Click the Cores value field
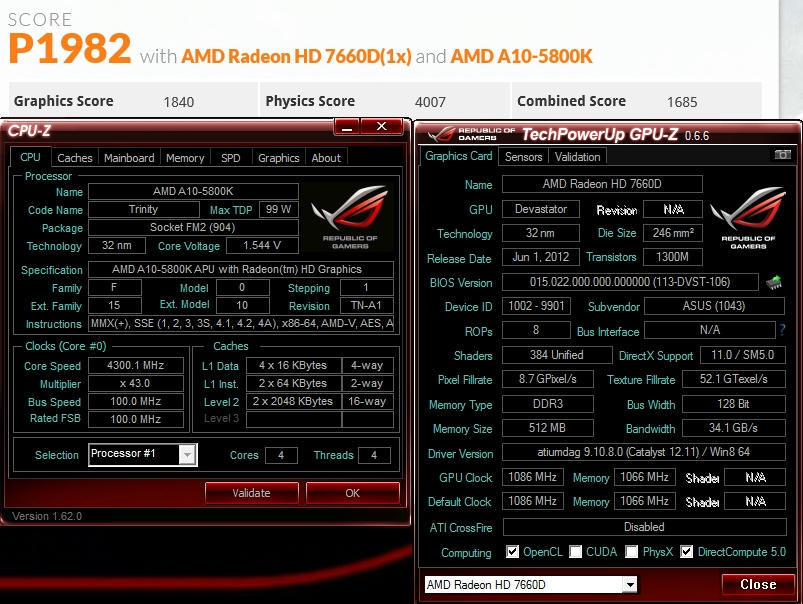 point(281,455)
